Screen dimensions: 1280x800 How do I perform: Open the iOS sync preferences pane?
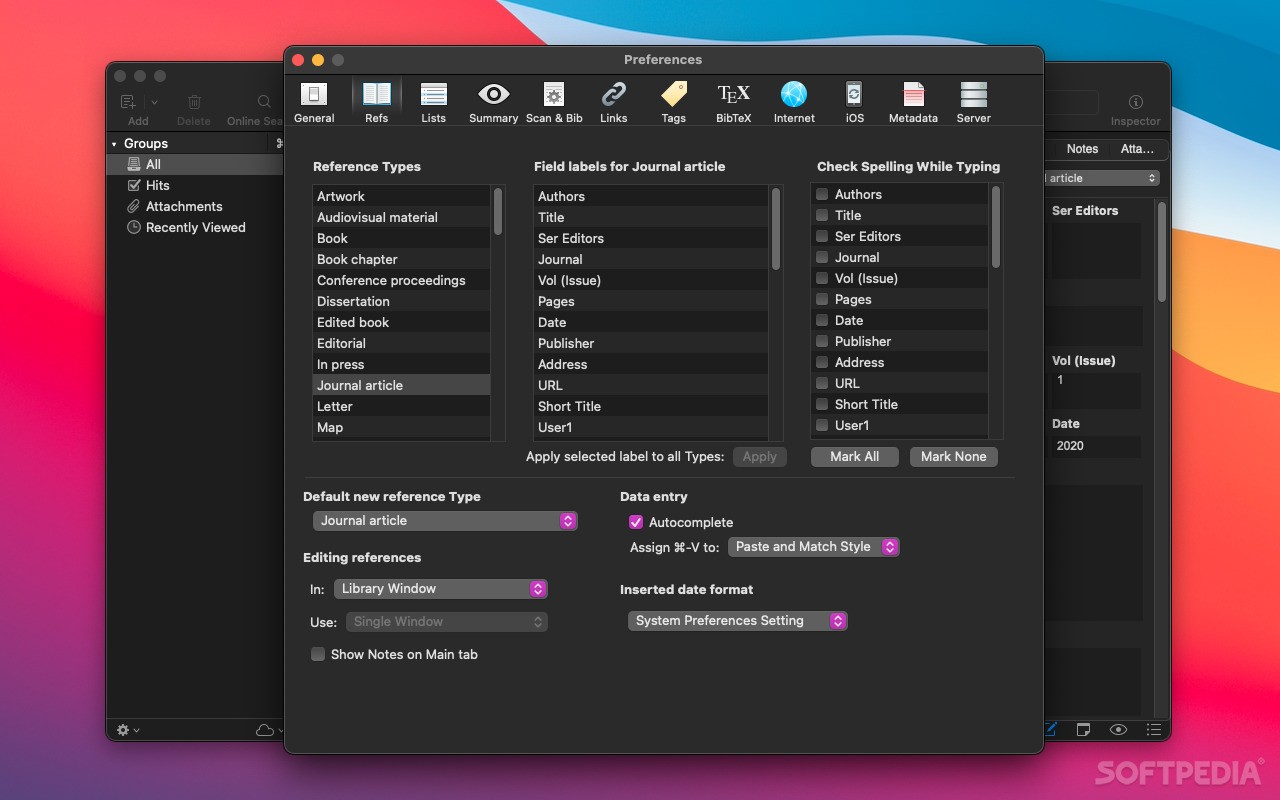click(853, 100)
